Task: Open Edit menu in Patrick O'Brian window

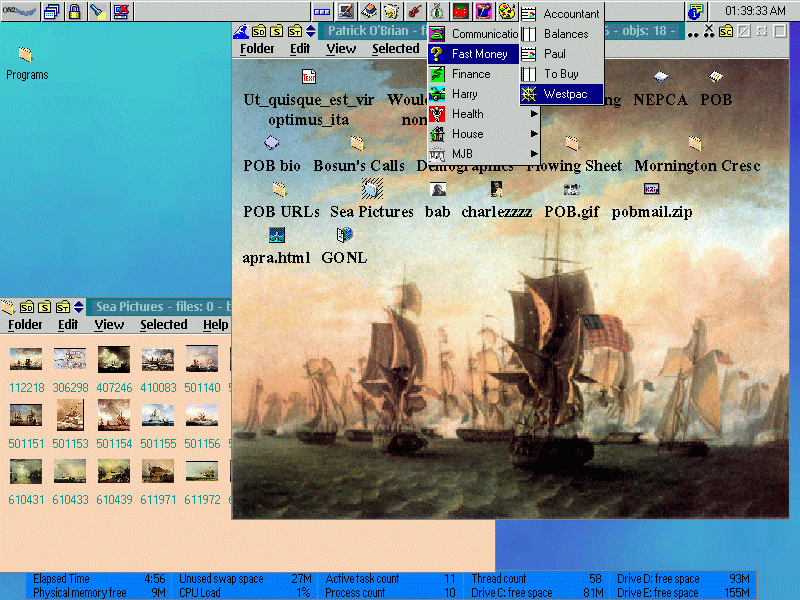Action: pos(300,48)
